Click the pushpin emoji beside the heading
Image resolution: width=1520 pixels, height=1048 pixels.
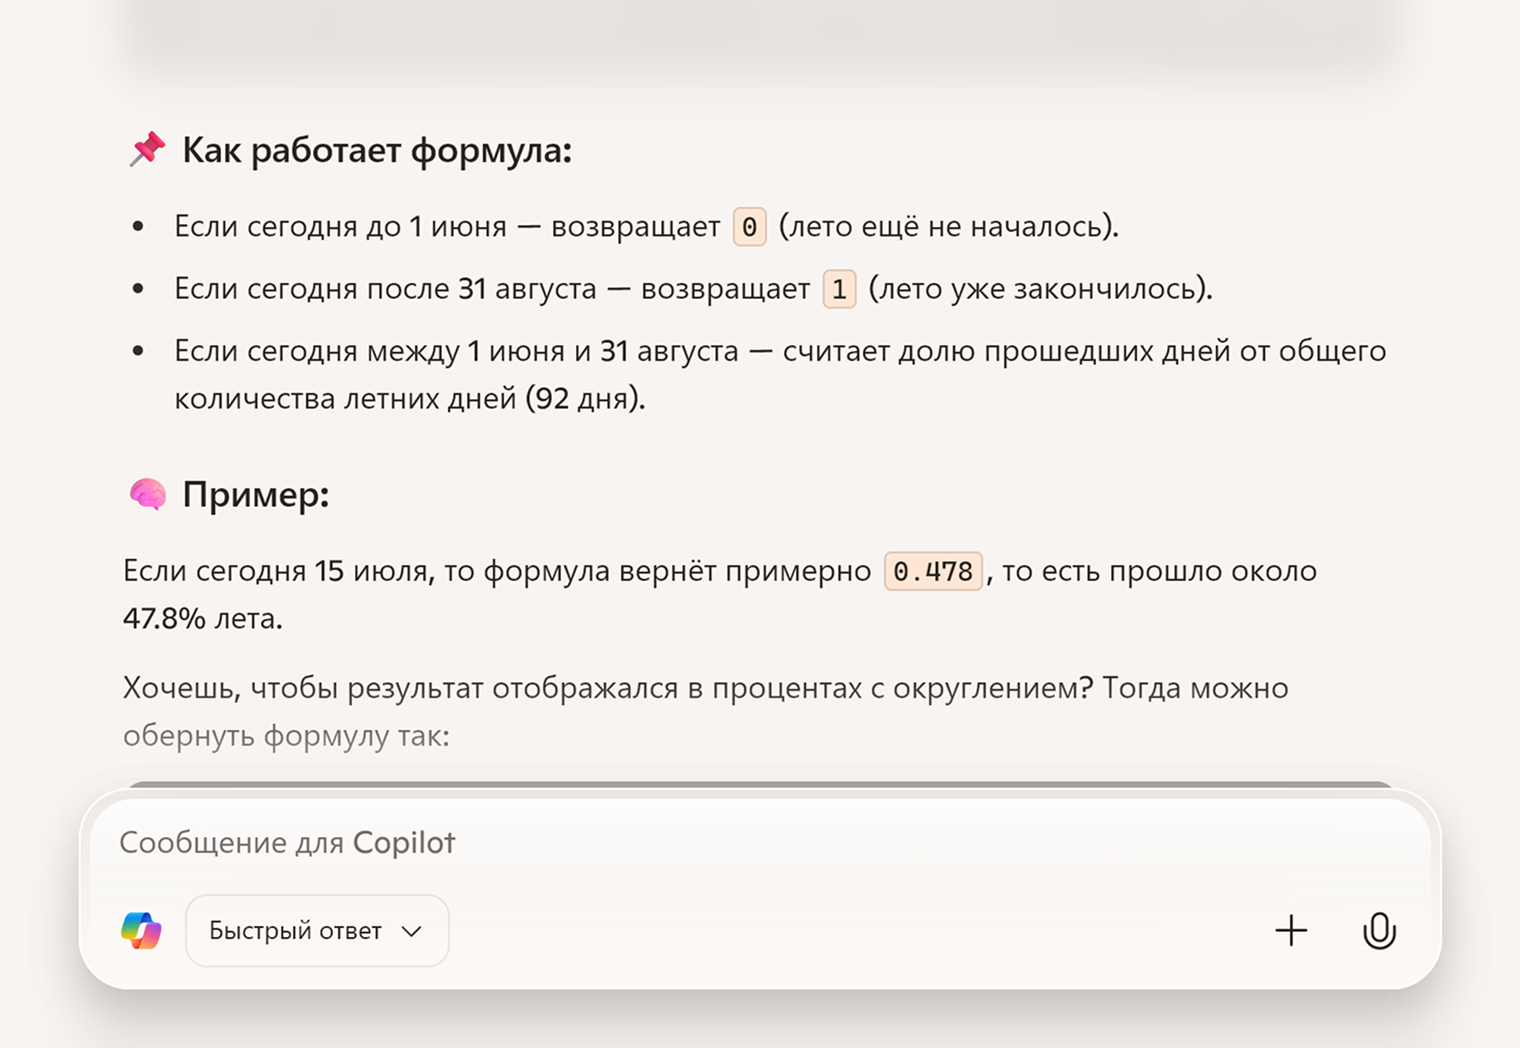[x=147, y=150]
